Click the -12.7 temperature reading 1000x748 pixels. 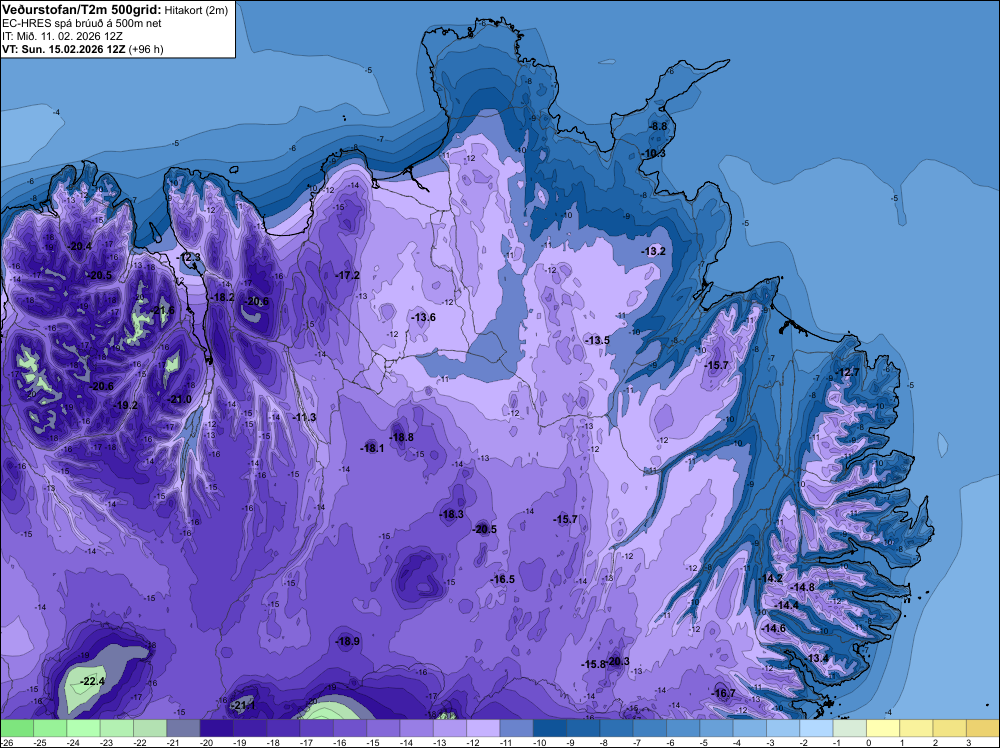tap(848, 372)
